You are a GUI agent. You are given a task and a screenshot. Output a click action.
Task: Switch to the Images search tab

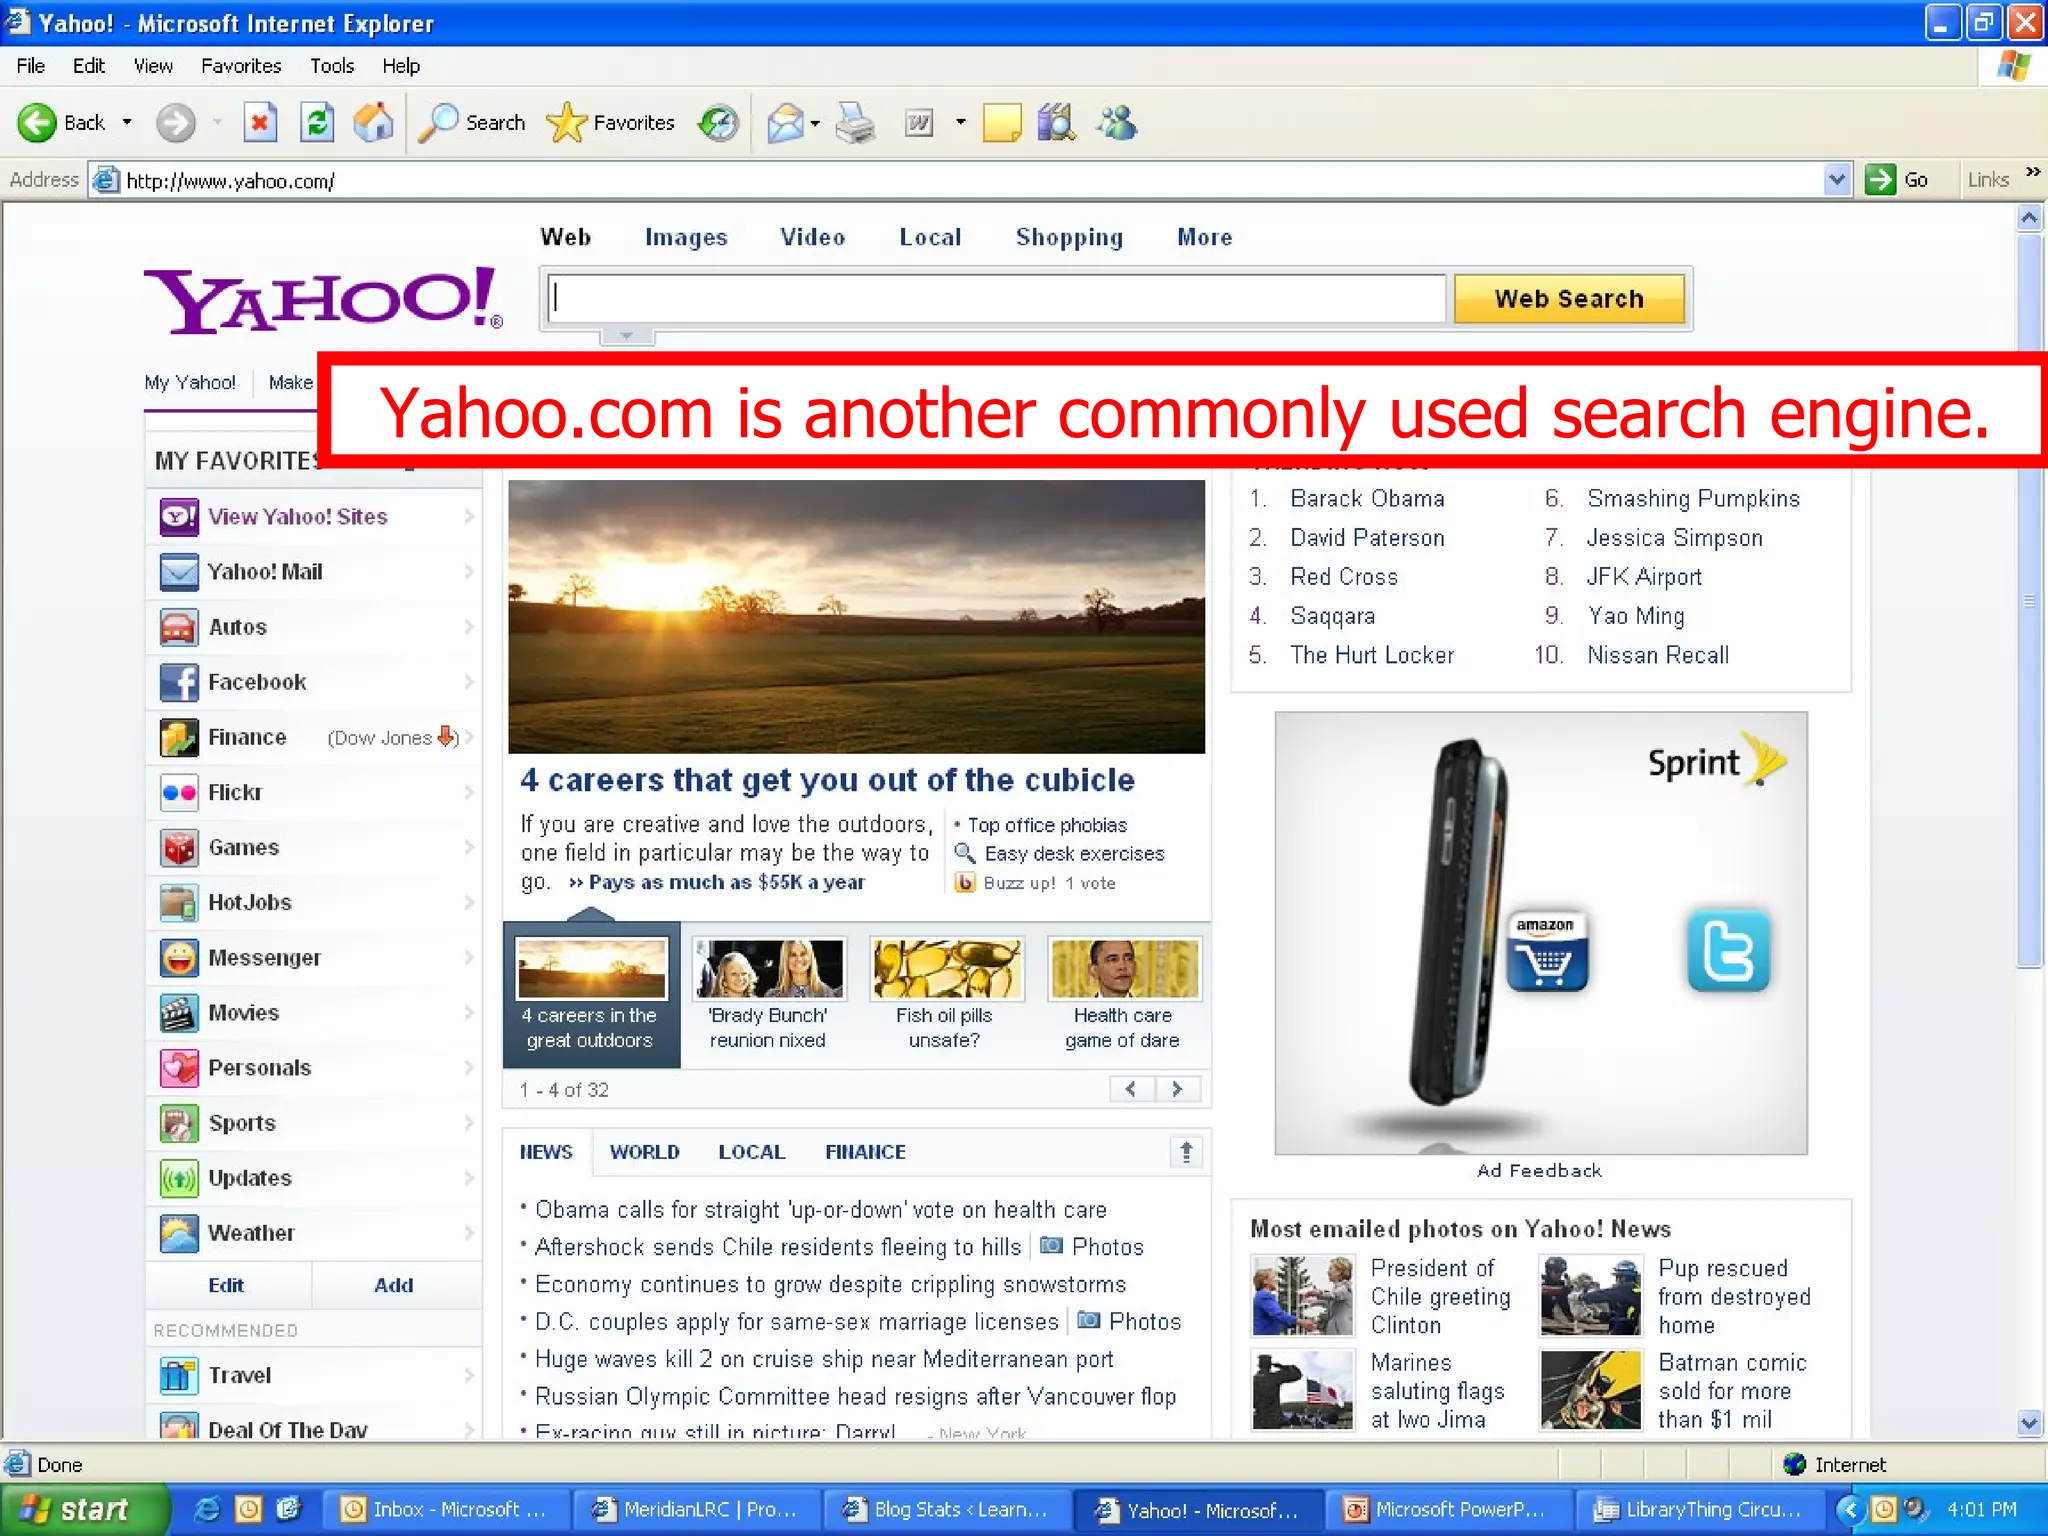(x=686, y=237)
